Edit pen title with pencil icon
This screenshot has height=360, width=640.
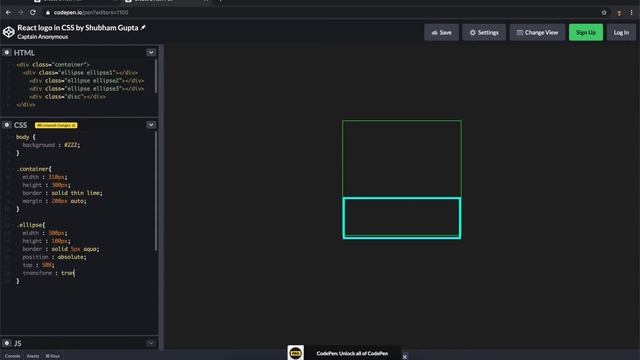pyautogui.click(x=143, y=28)
